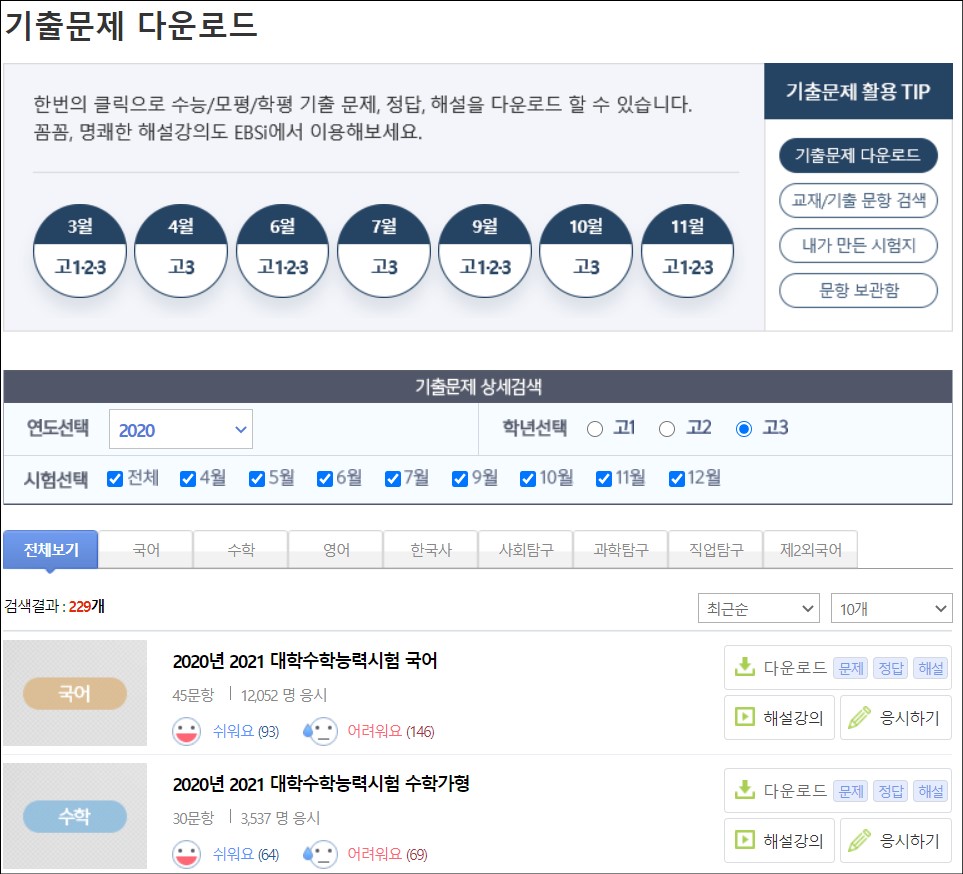Click the 교재/기출 문항 검색 button
Image resolution: width=963 pixels, height=874 pixels.
(858, 200)
